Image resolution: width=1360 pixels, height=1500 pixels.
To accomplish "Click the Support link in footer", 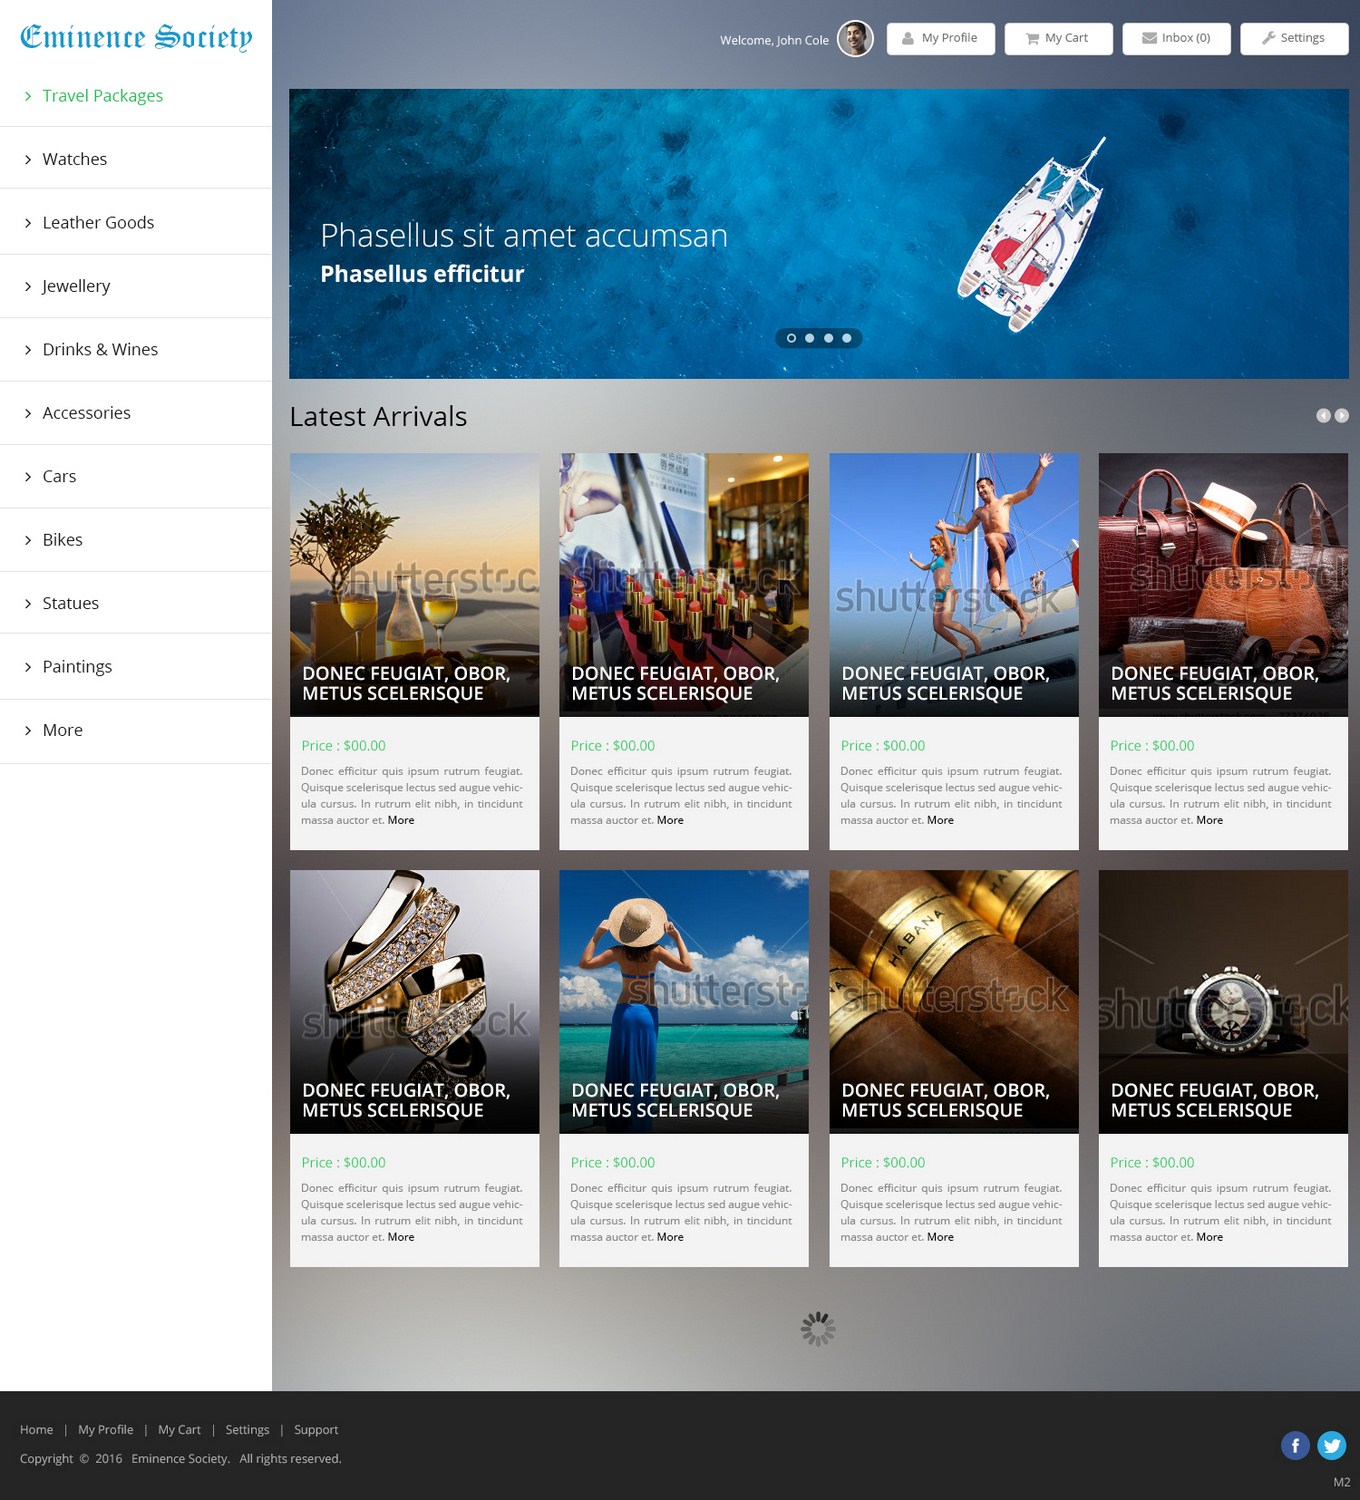I will point(316,1429).
